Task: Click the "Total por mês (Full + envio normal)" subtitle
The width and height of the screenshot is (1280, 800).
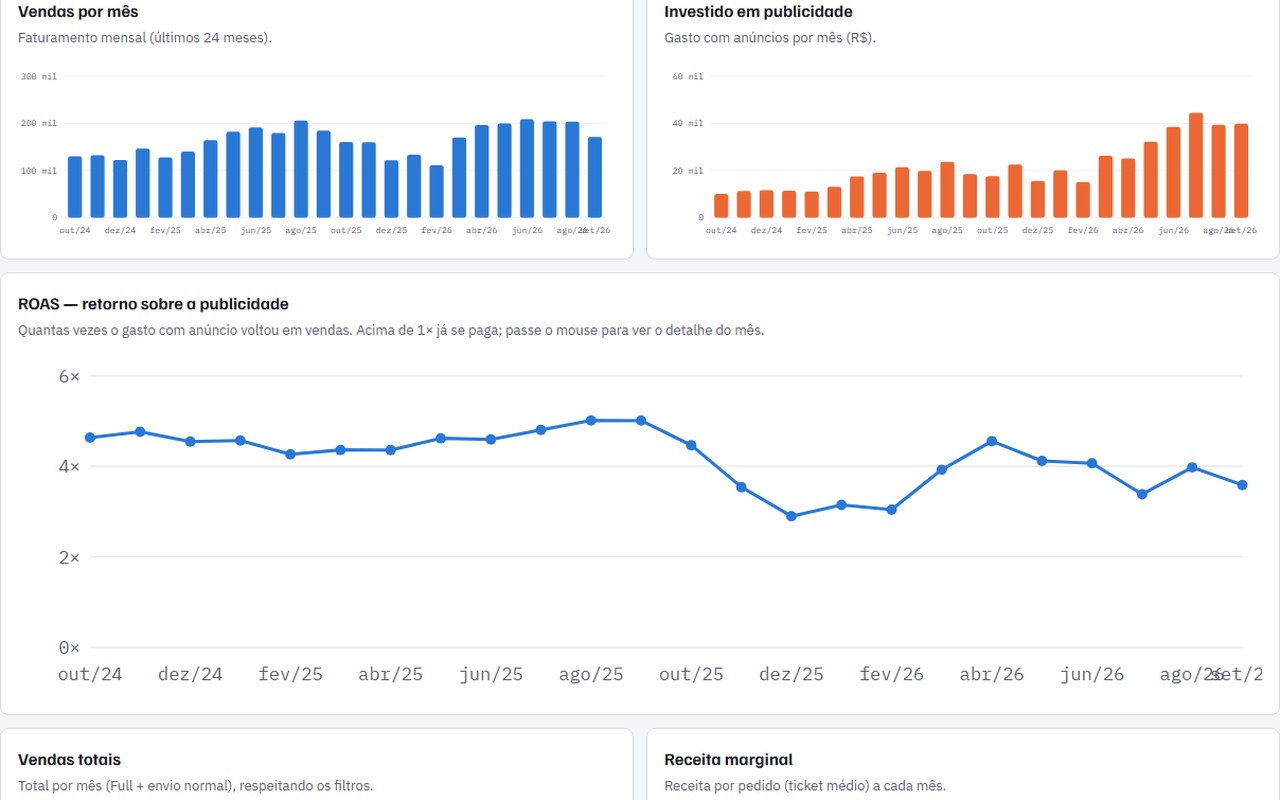Action: [196, 786]
